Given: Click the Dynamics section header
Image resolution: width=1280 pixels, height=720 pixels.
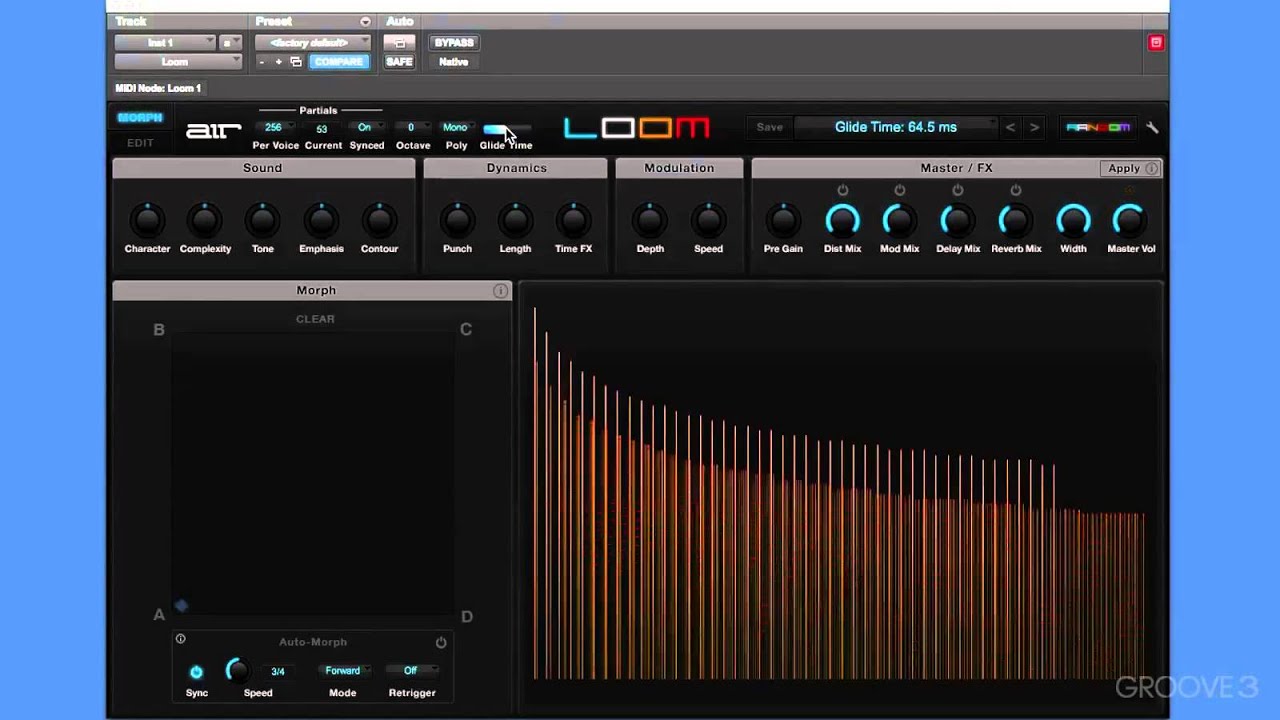Looking at the screenshot, I should pyautogui.click(x=516, y=168).
